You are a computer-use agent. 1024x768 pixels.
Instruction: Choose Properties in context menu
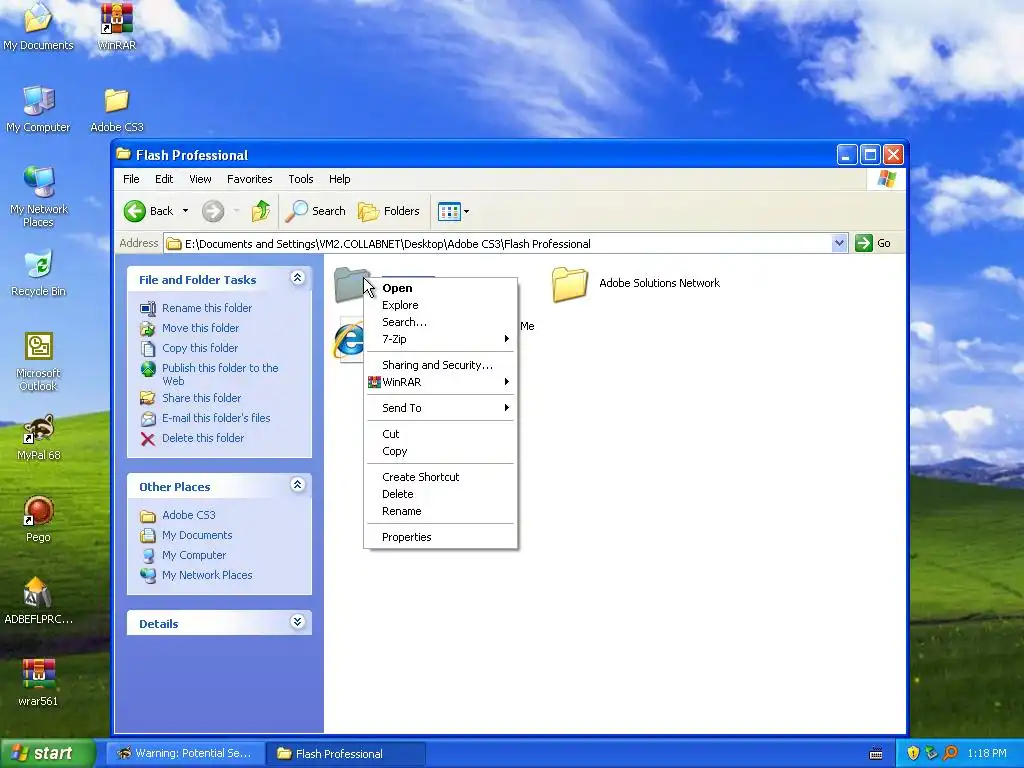pos(441,537)
